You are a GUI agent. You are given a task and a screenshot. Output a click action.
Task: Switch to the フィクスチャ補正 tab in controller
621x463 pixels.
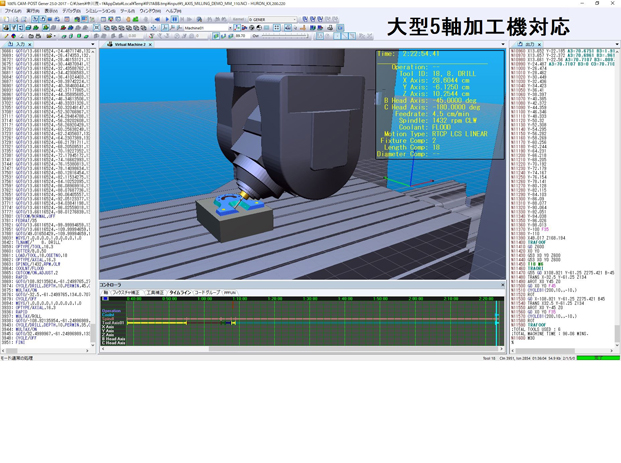click(x=126, y=292)
